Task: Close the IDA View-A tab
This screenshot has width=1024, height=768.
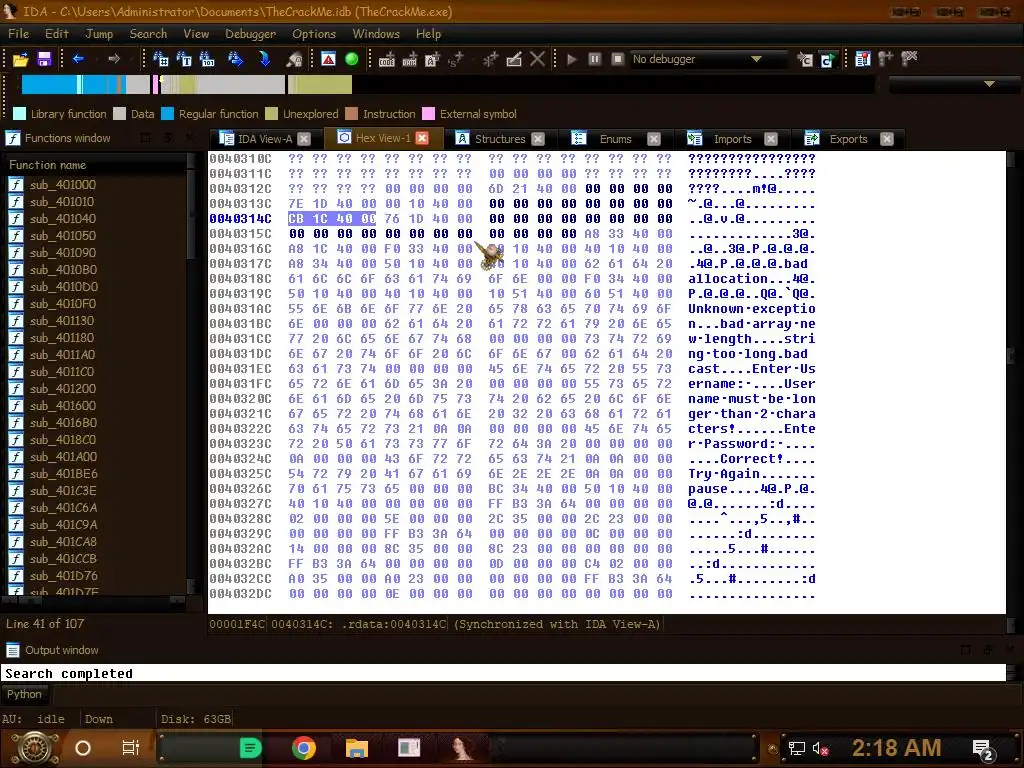Action: 304,139
